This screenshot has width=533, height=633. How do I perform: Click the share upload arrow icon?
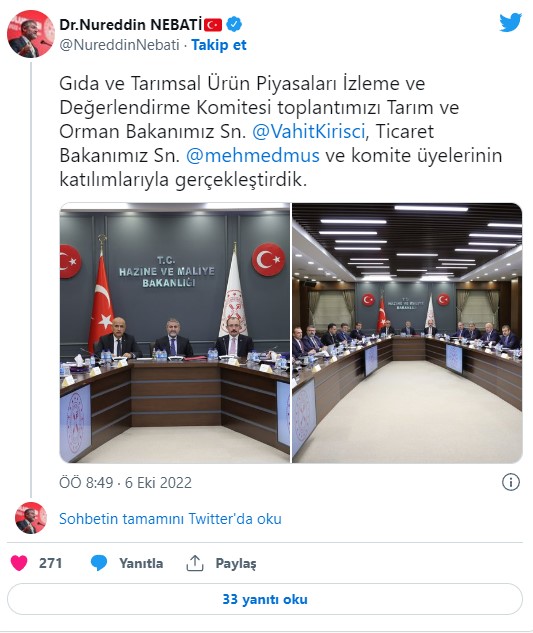pos(195,563)
